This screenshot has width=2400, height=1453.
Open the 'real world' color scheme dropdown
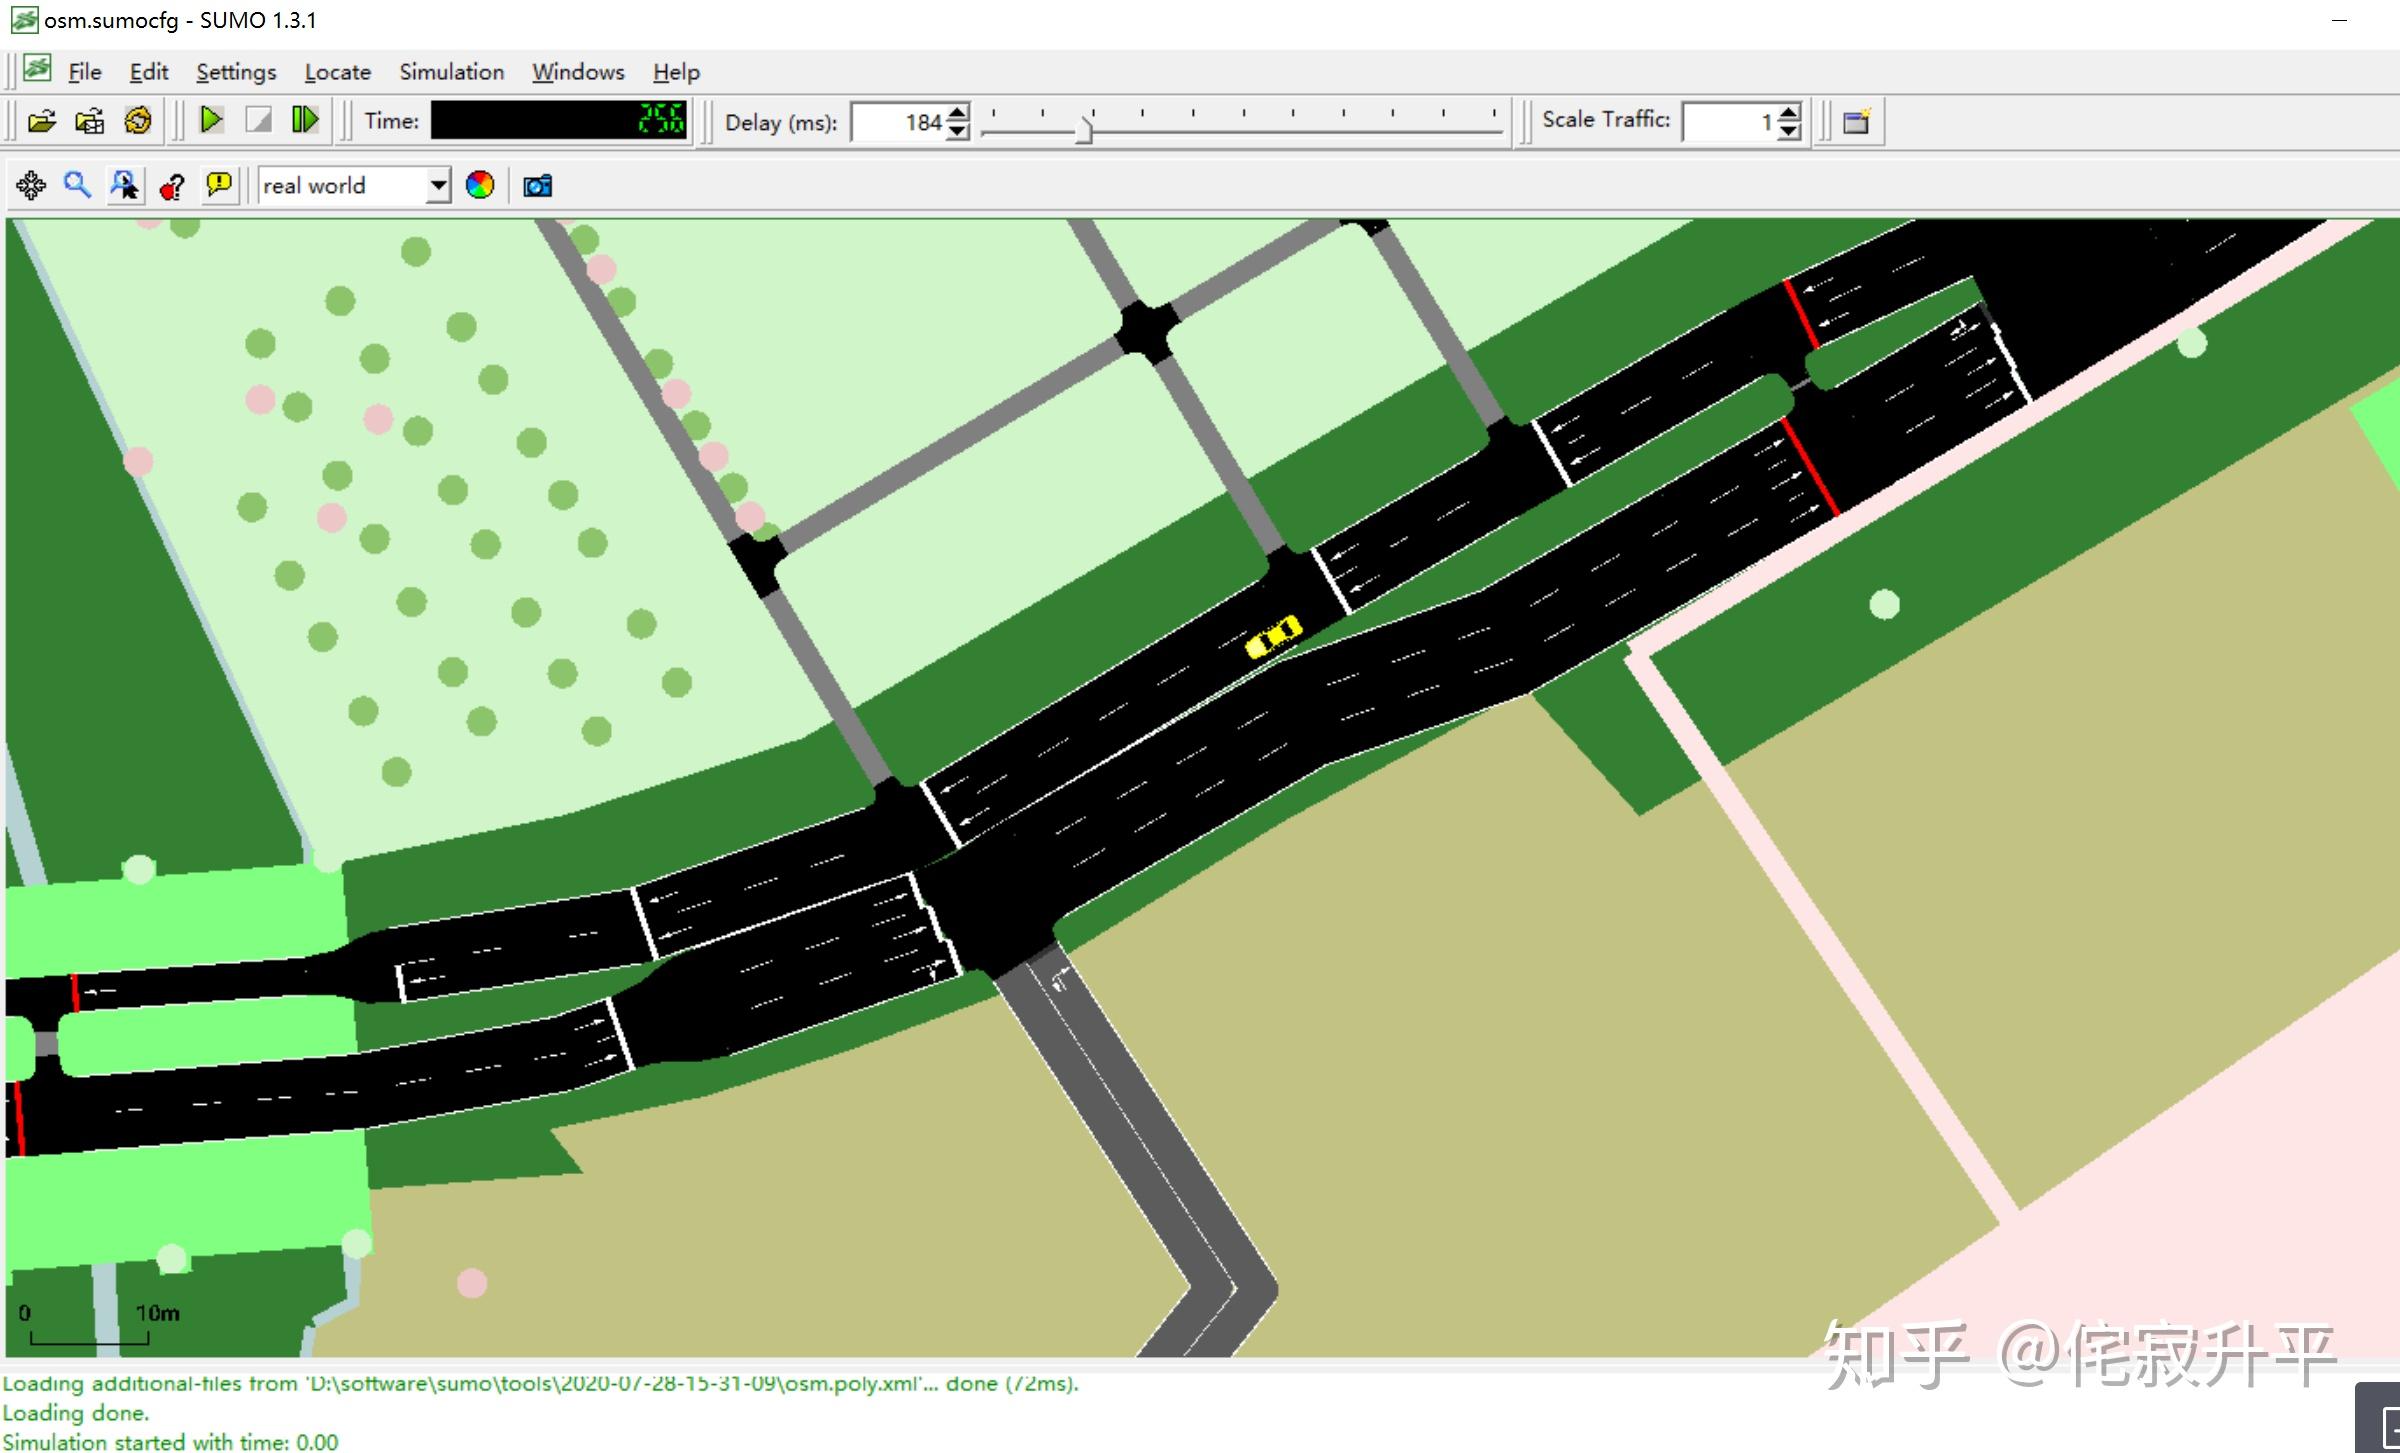click(438, 186)
